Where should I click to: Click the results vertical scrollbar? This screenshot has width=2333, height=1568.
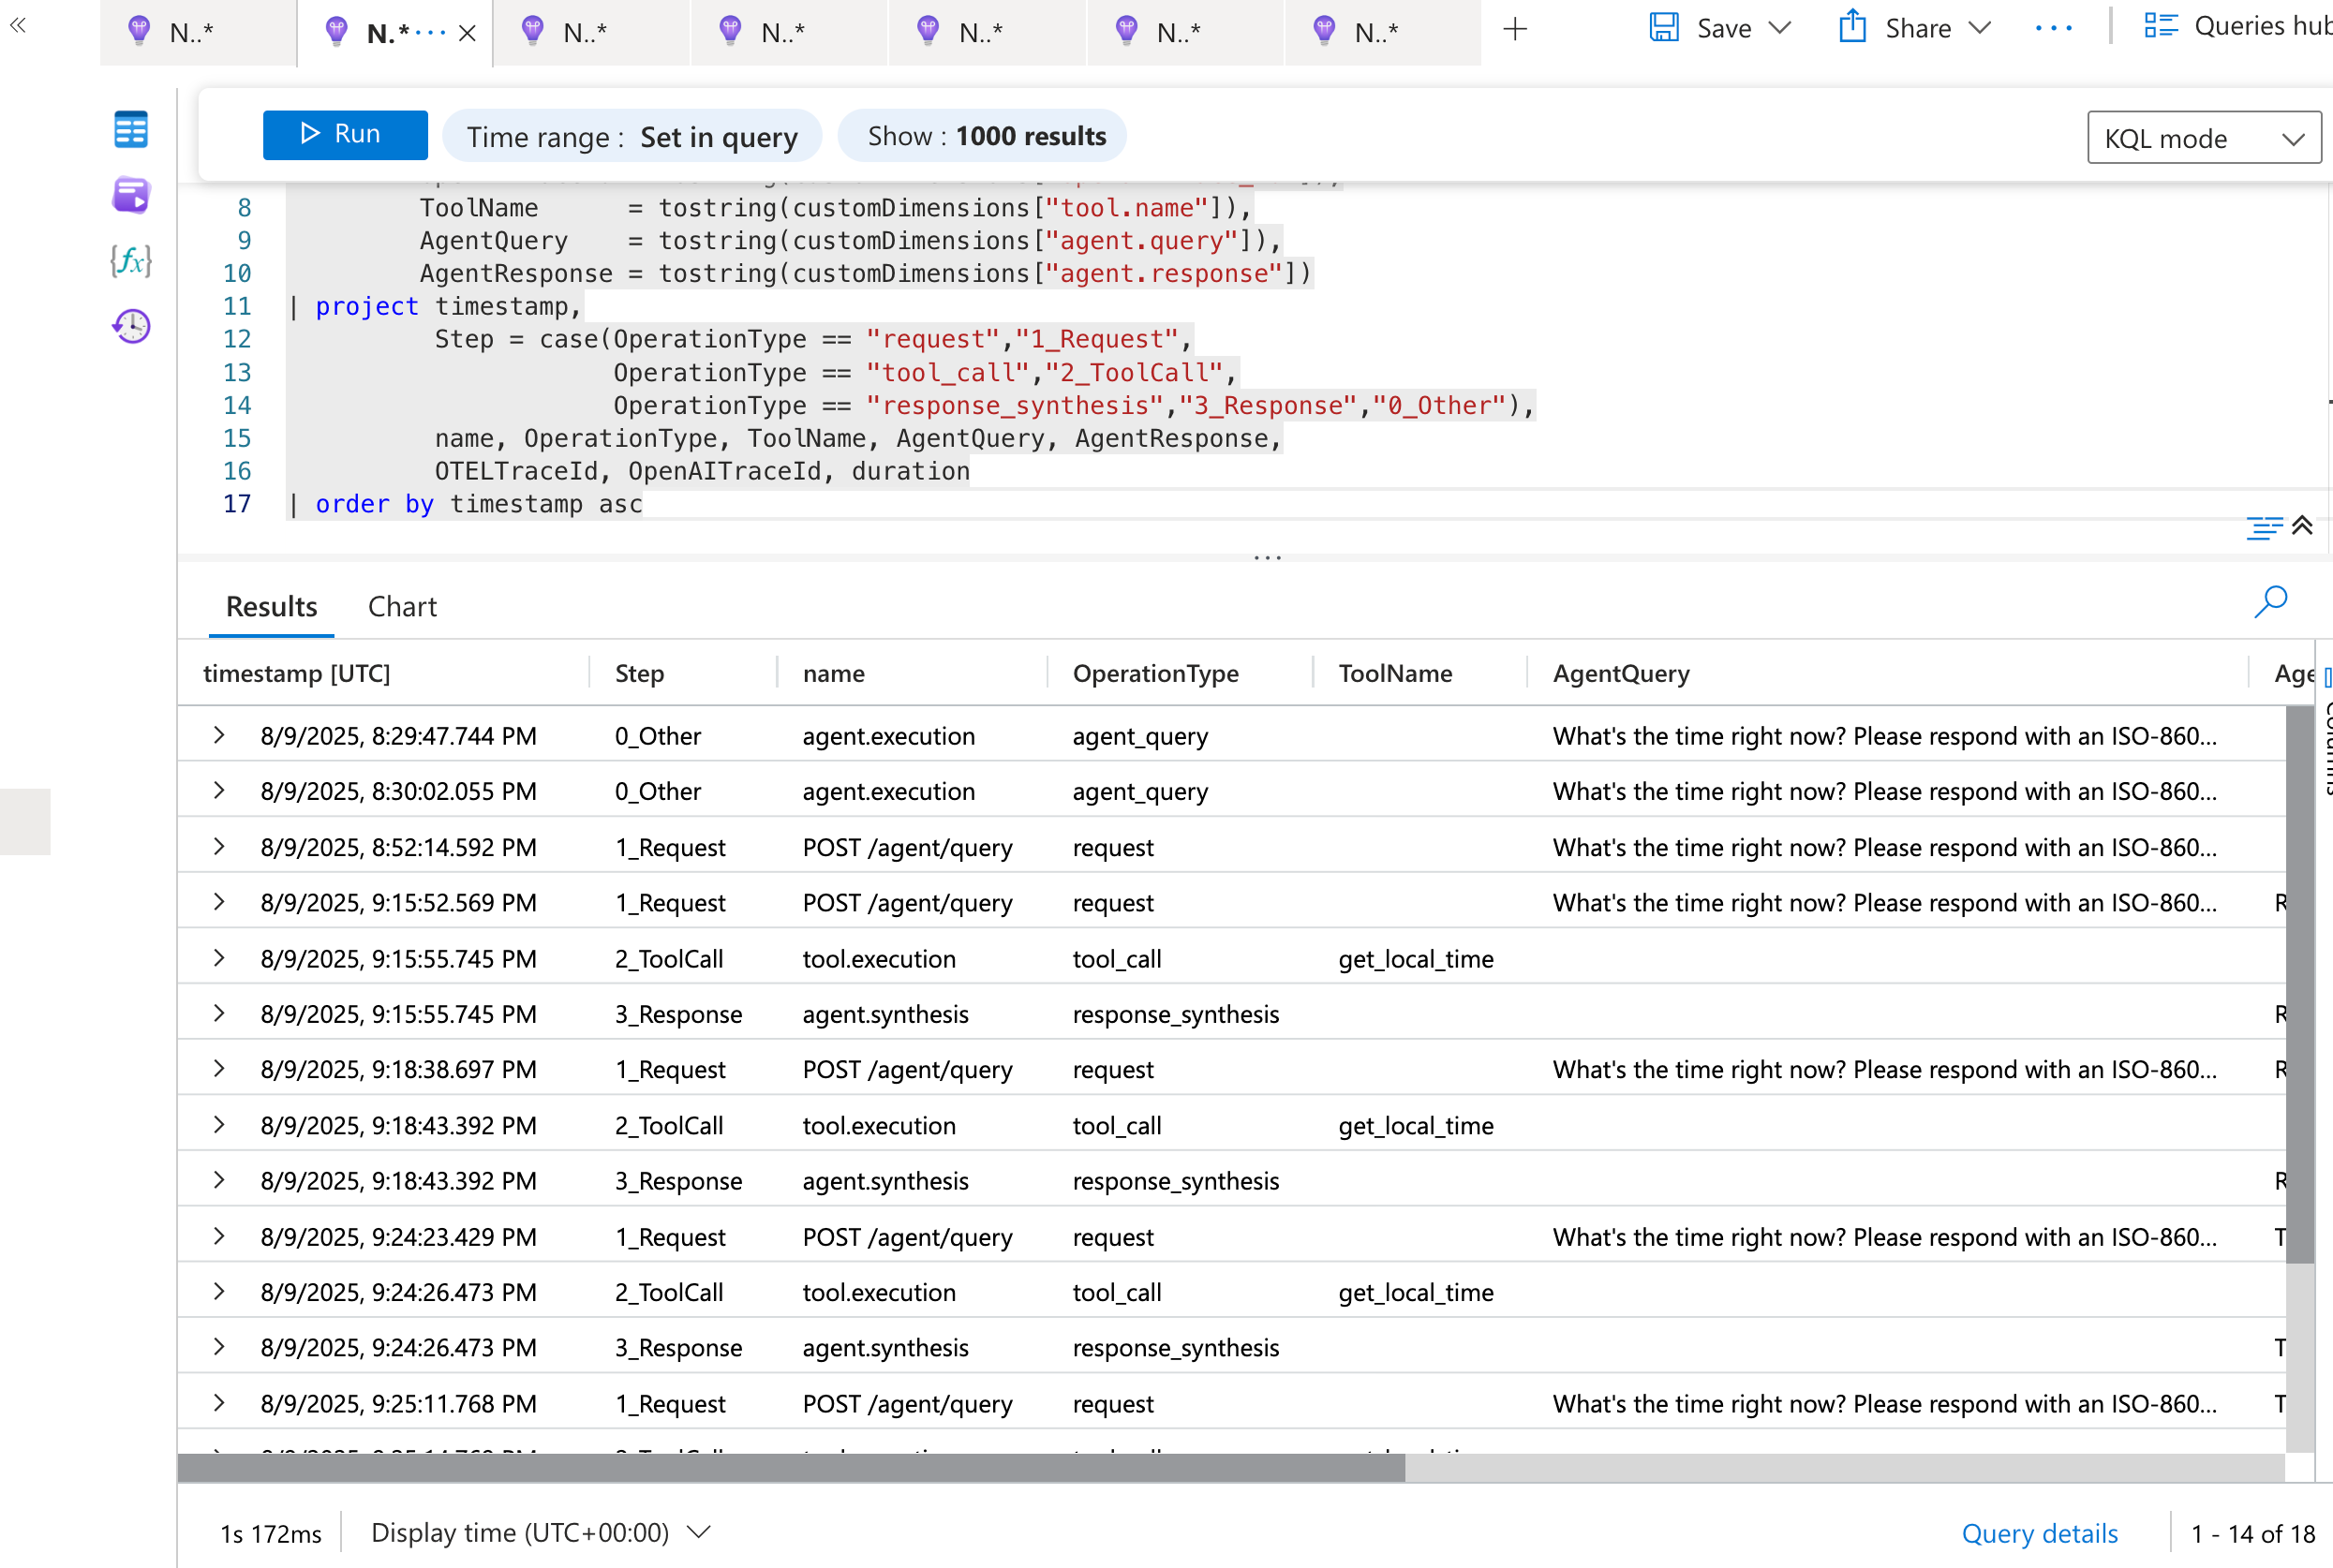[2299, 985]
